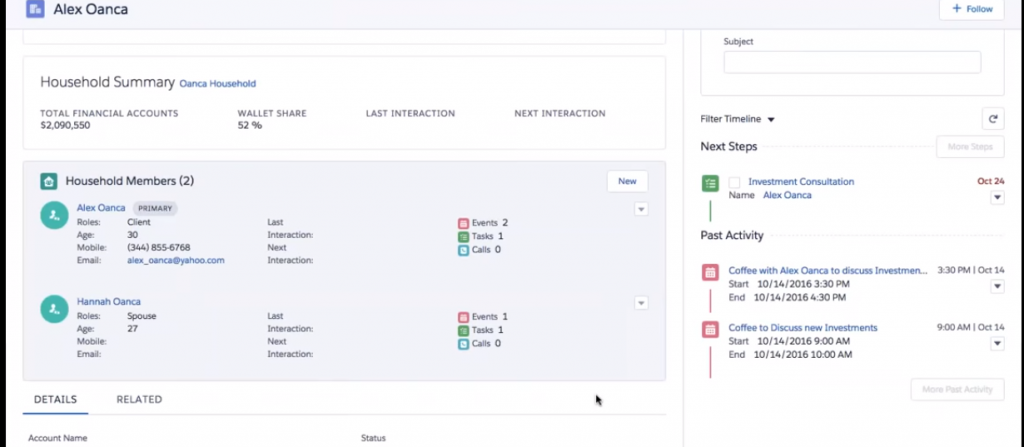1024x447 pixels.
Task: Click New button in Household Members
Action: click(x=627, y=181)
